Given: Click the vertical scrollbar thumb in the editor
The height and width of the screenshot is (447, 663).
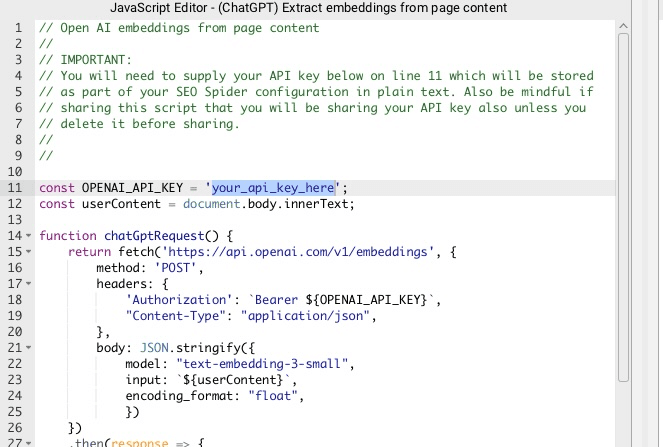Looking at the screenshot, I should 623,207.
